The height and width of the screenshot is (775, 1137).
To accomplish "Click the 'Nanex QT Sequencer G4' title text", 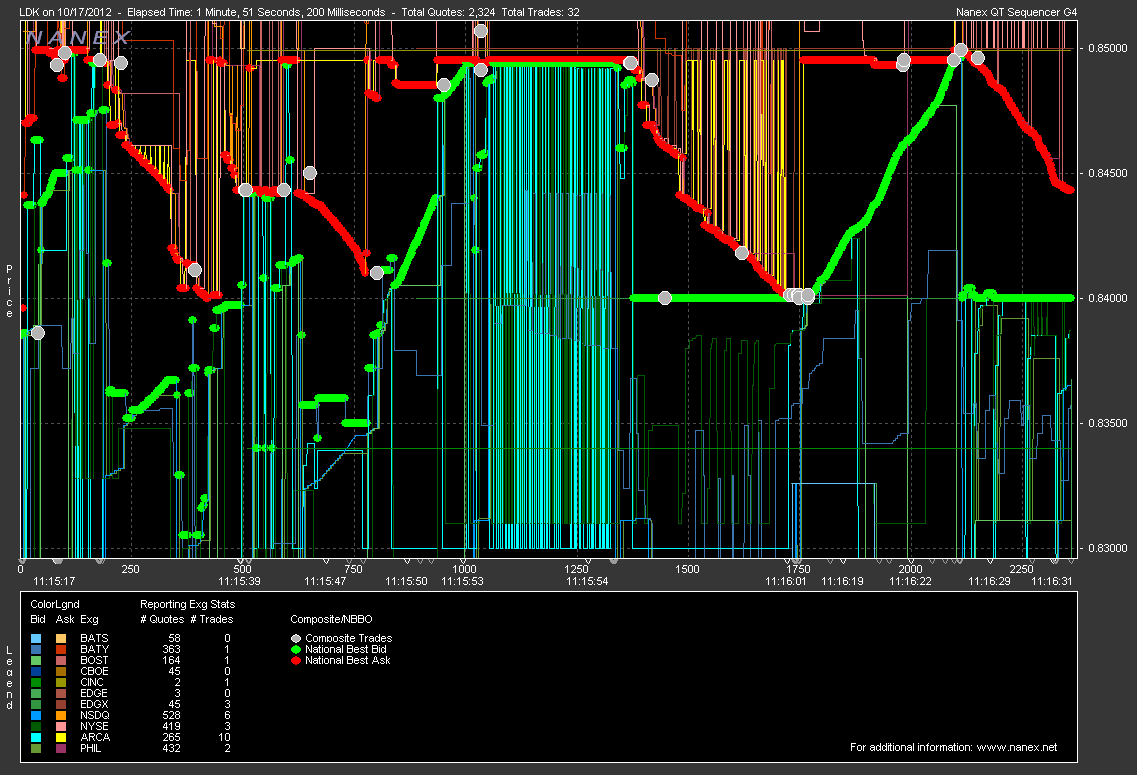I will 1017,12.
